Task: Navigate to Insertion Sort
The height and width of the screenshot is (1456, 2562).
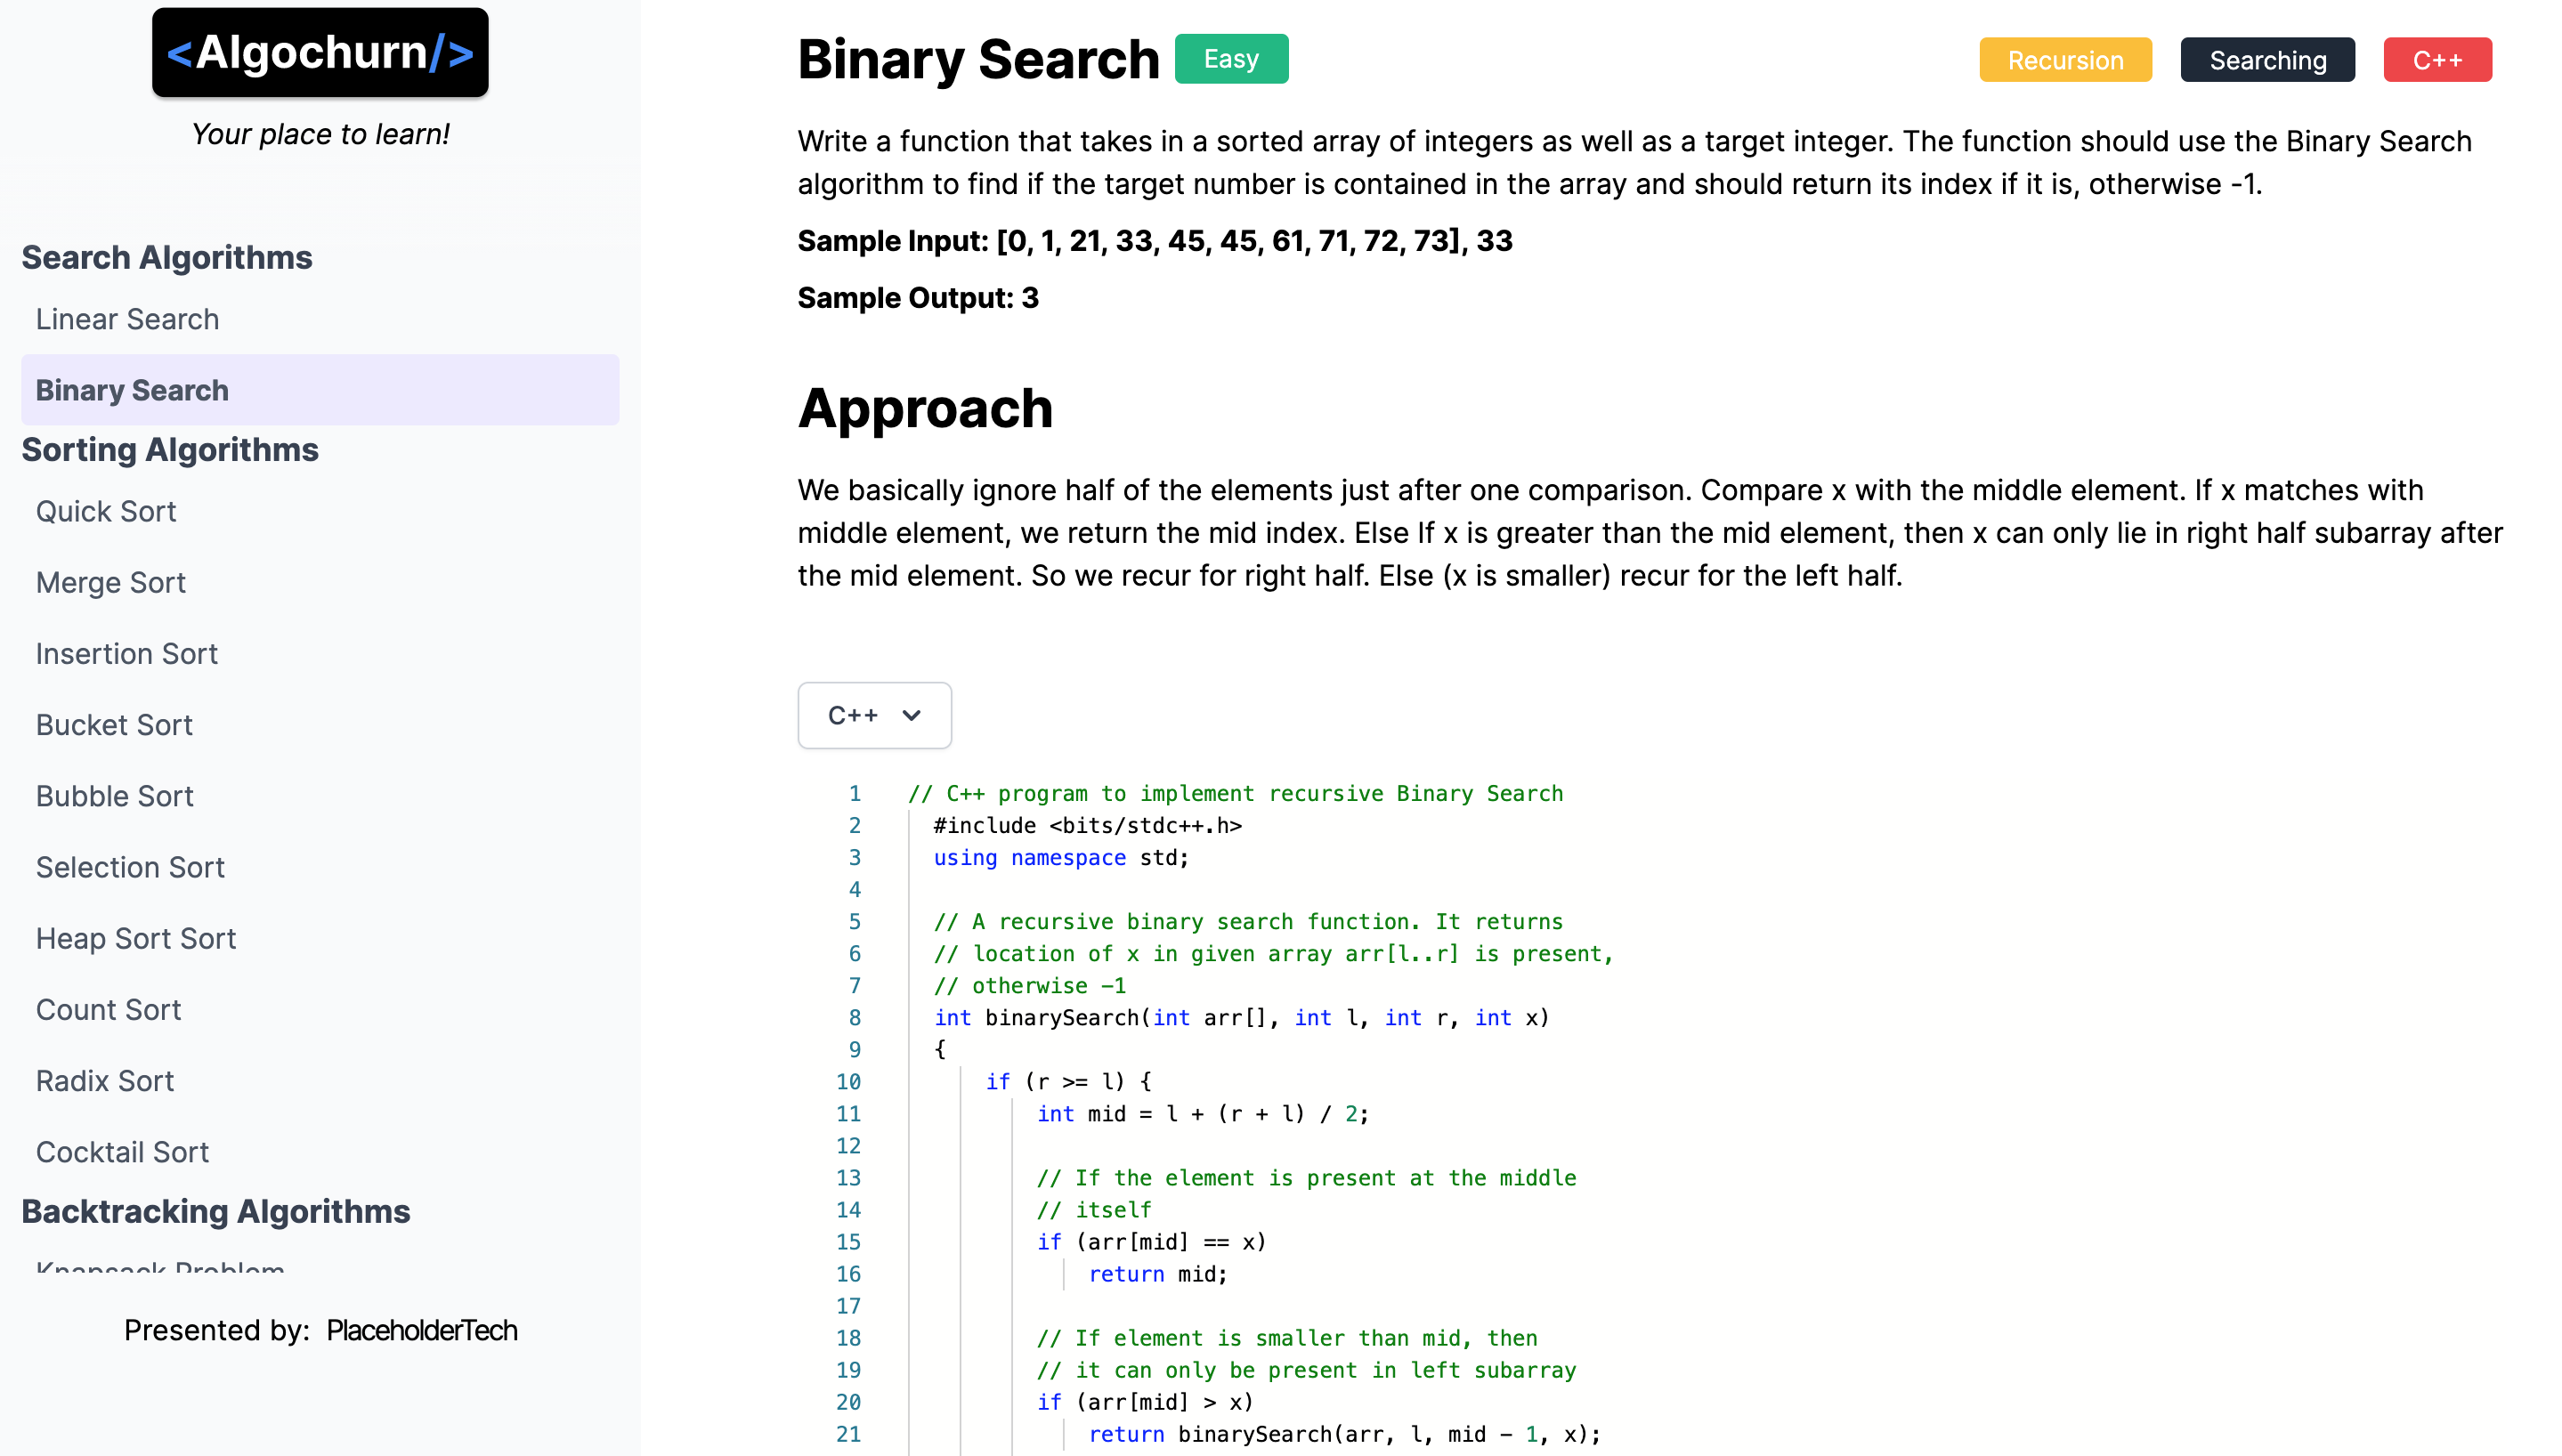Action: click(x=127, y=653)
